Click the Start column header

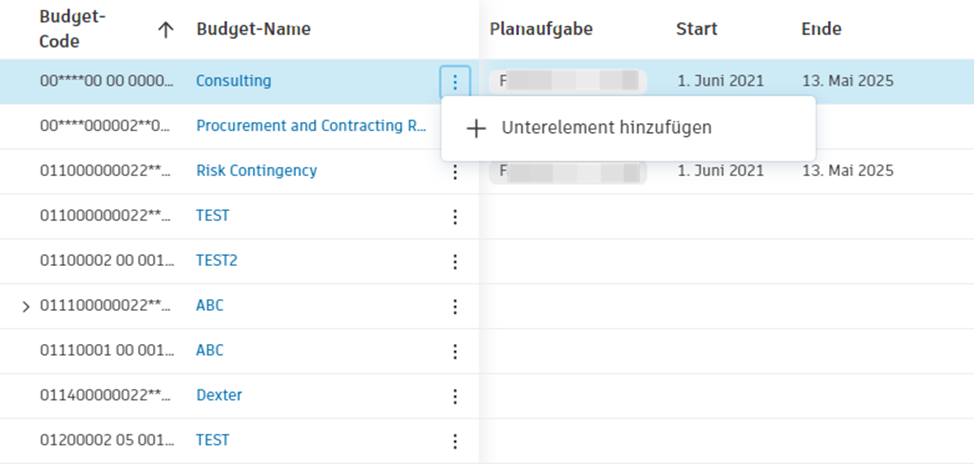click(x=695, y=30)
